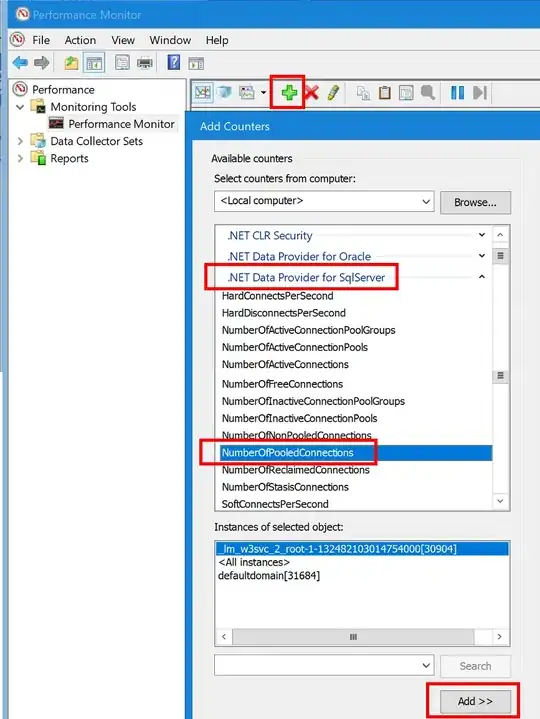The width and height of the screenshot is (540, 719).
Task: Expand the .NET Data Provider for Oracle group
Action: point(482,255)
